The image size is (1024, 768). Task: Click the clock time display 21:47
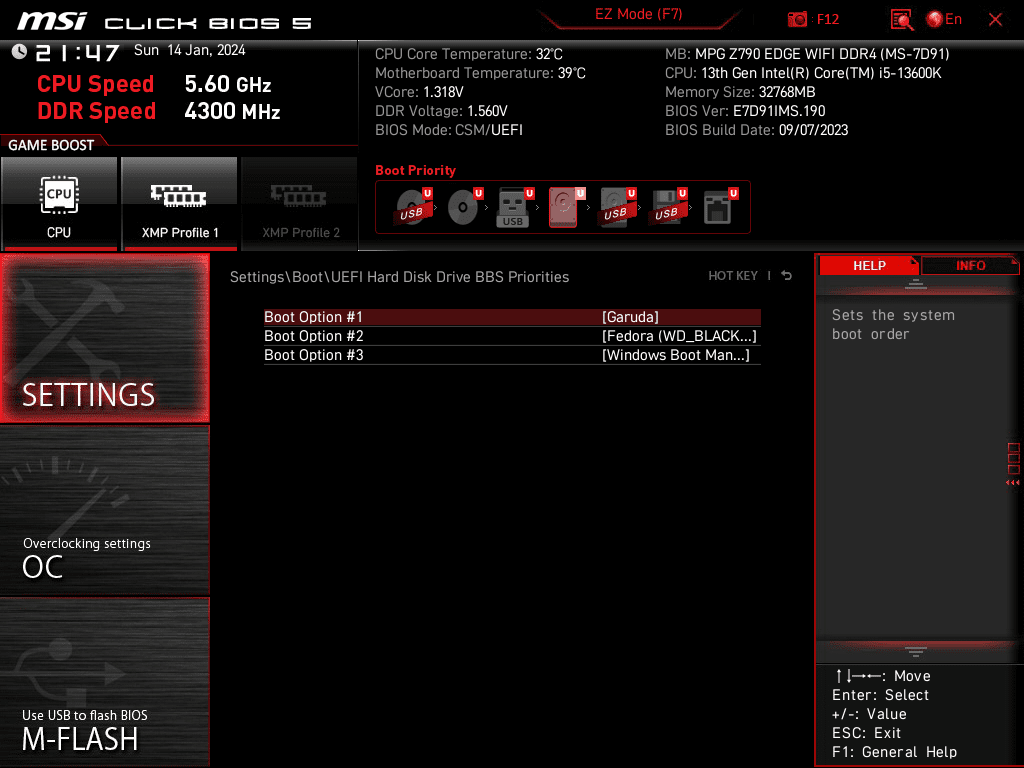pos(77,52)
